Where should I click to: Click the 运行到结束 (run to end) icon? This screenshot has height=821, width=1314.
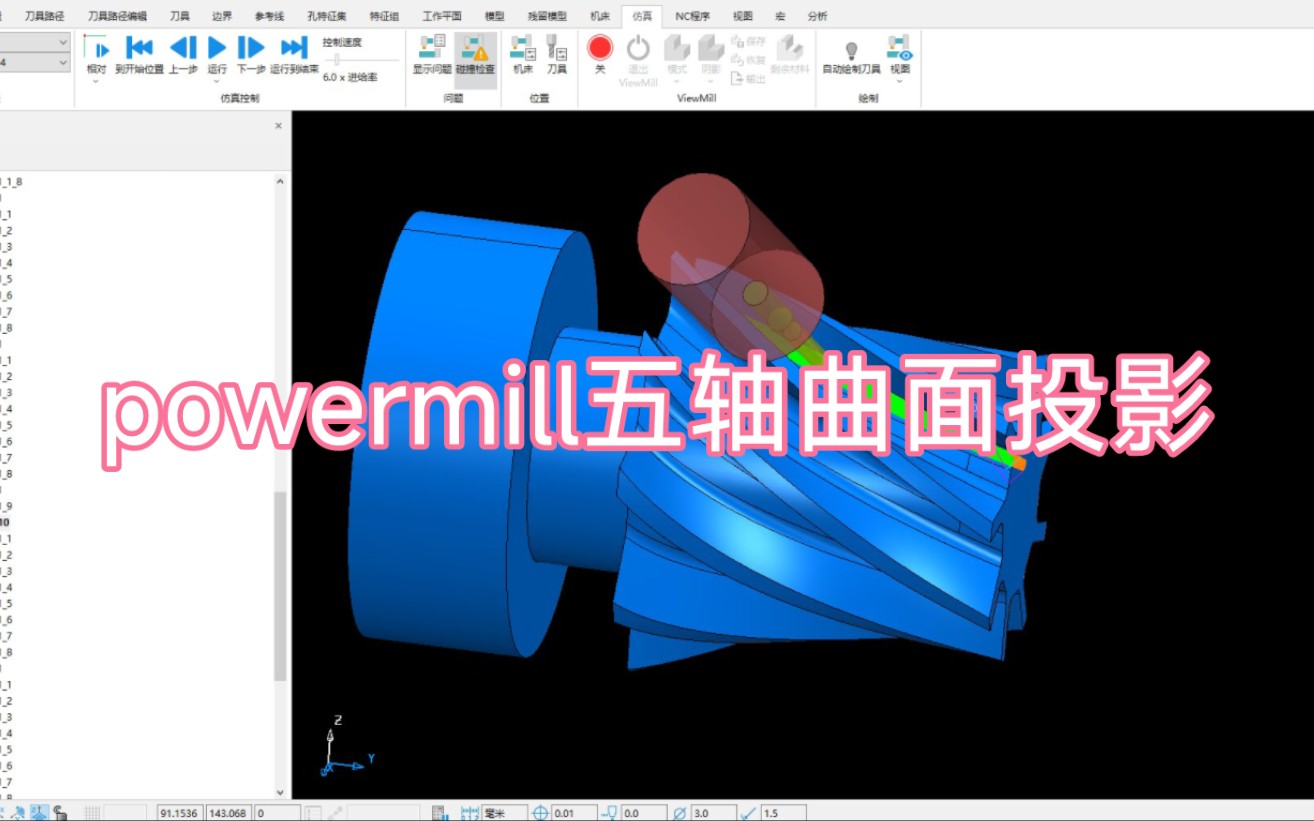[294, 47]
